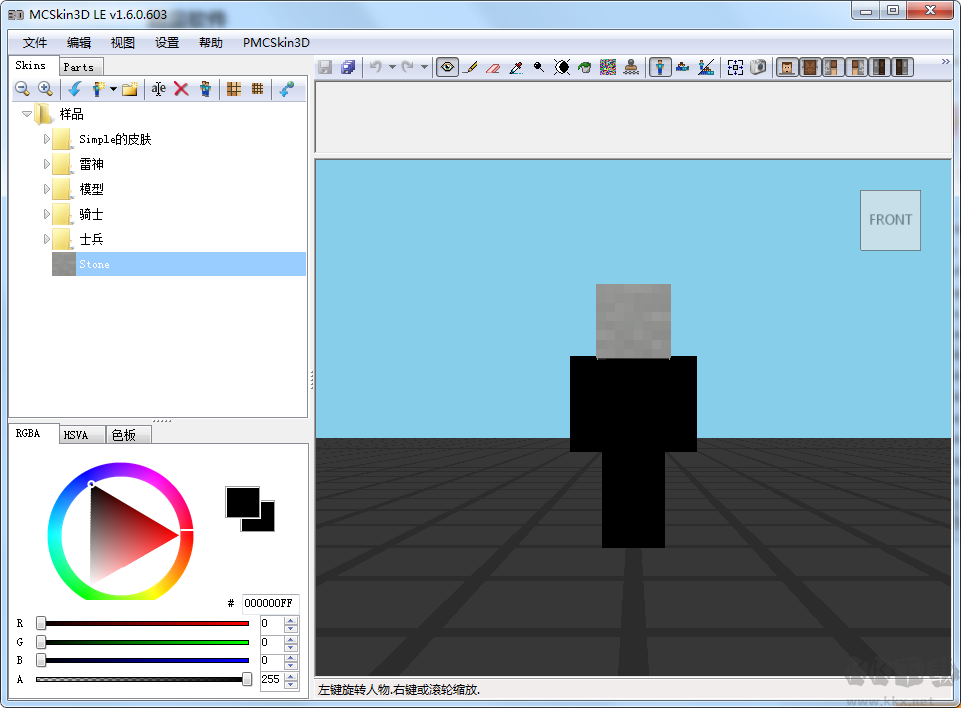Click the hex color input field
The width and height of the screenshot is (961, 708).
pyautogui.click(x=269, y=603)
